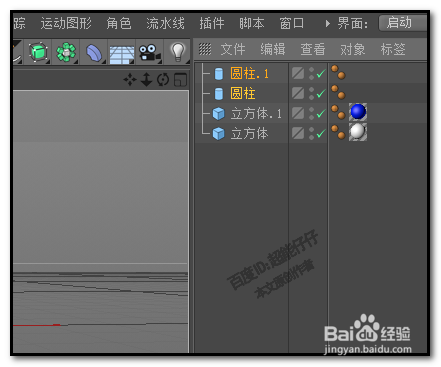Open Object Manager 编辑 menu

(273, 49)
